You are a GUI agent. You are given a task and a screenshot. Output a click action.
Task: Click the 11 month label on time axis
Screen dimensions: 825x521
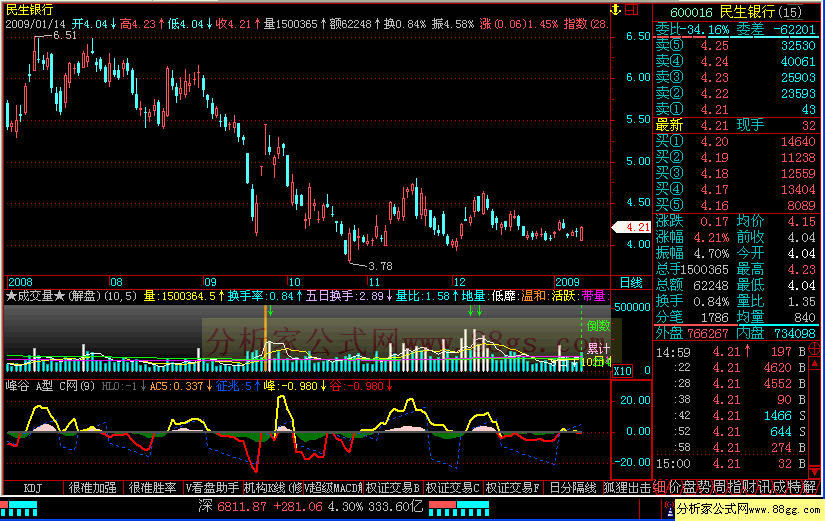(374, 283)
